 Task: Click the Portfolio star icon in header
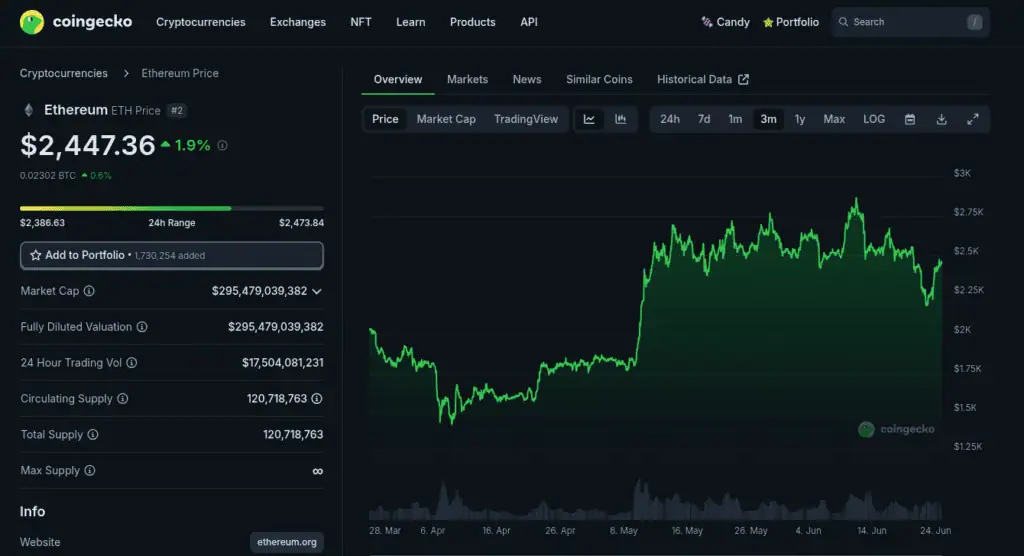(x=768, y=22)
